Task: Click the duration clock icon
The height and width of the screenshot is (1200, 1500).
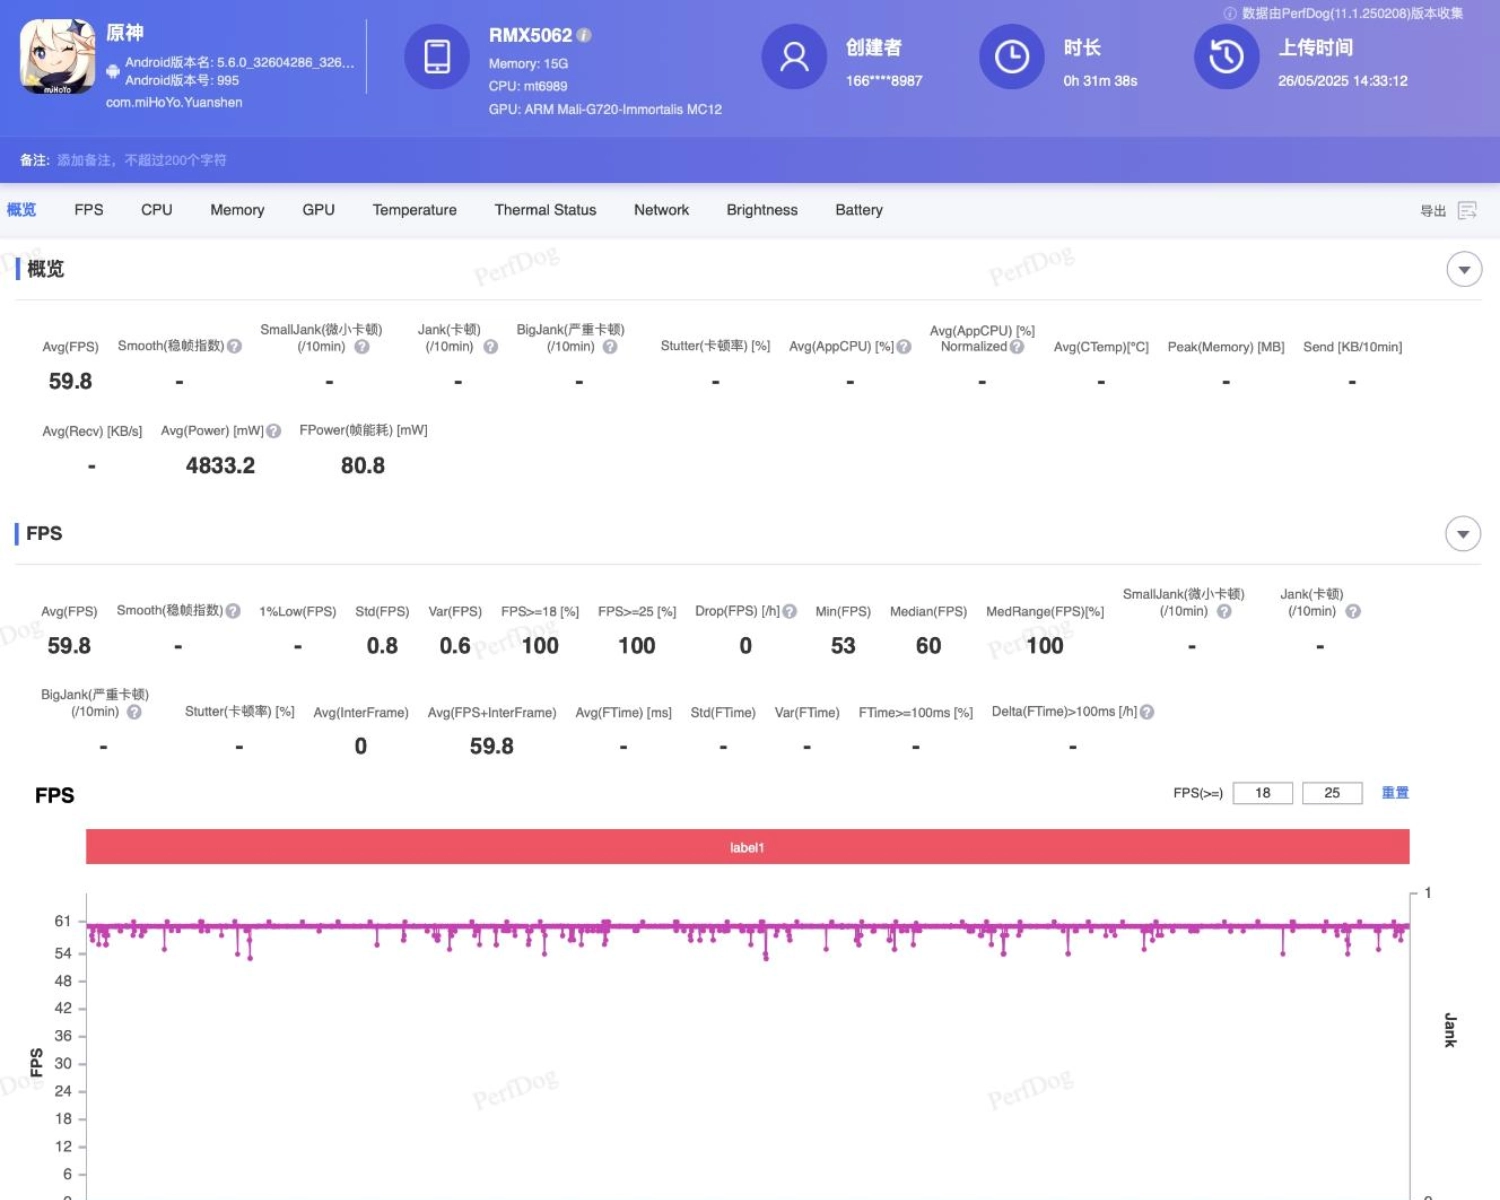Action: (1011, 56)
